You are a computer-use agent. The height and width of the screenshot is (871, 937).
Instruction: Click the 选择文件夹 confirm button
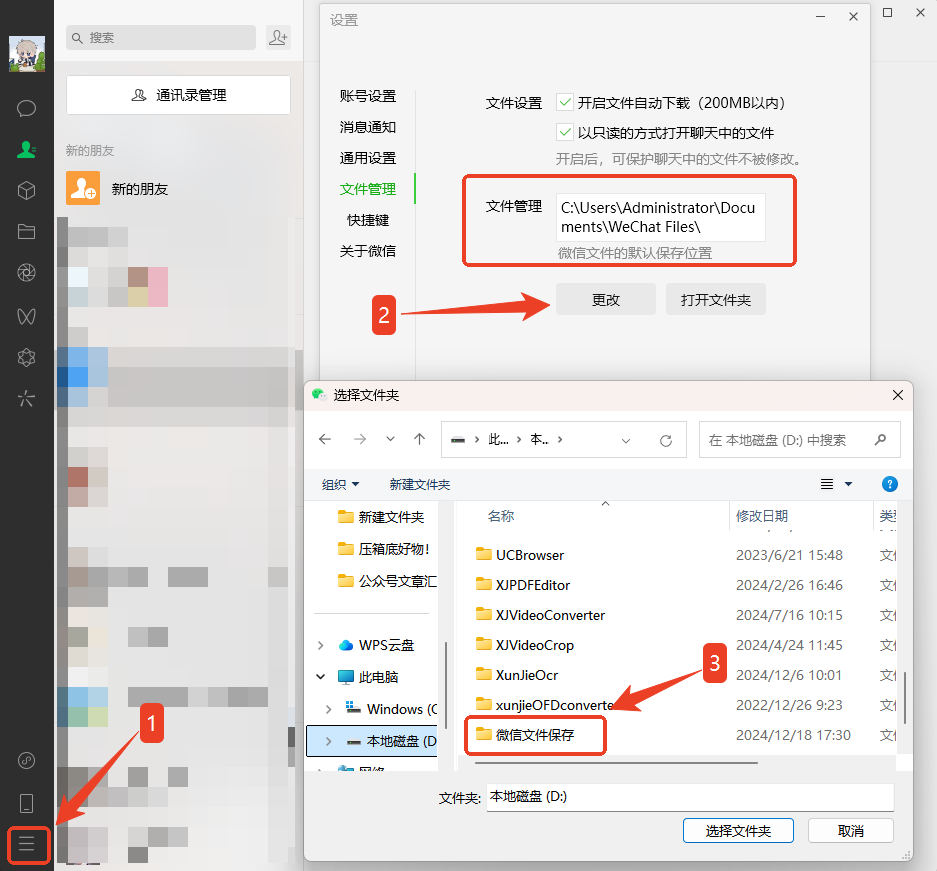point(738,831)
